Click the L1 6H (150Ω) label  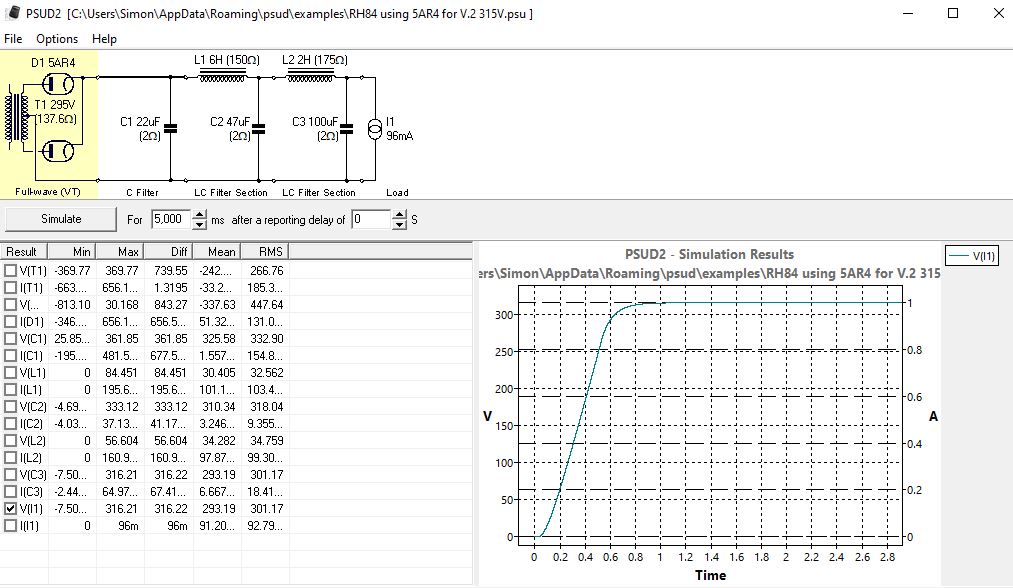pyautogui.click(x=227, y=60)
